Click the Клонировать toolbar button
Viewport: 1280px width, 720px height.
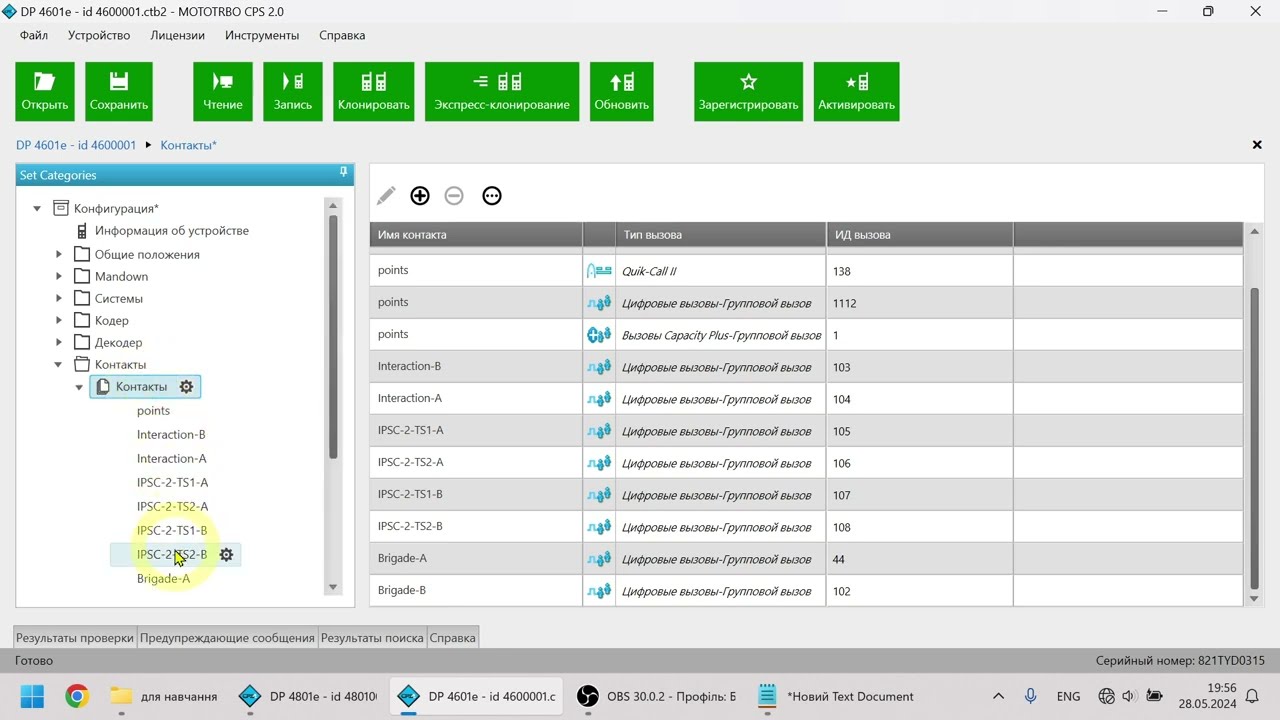[x=374, y=91]
